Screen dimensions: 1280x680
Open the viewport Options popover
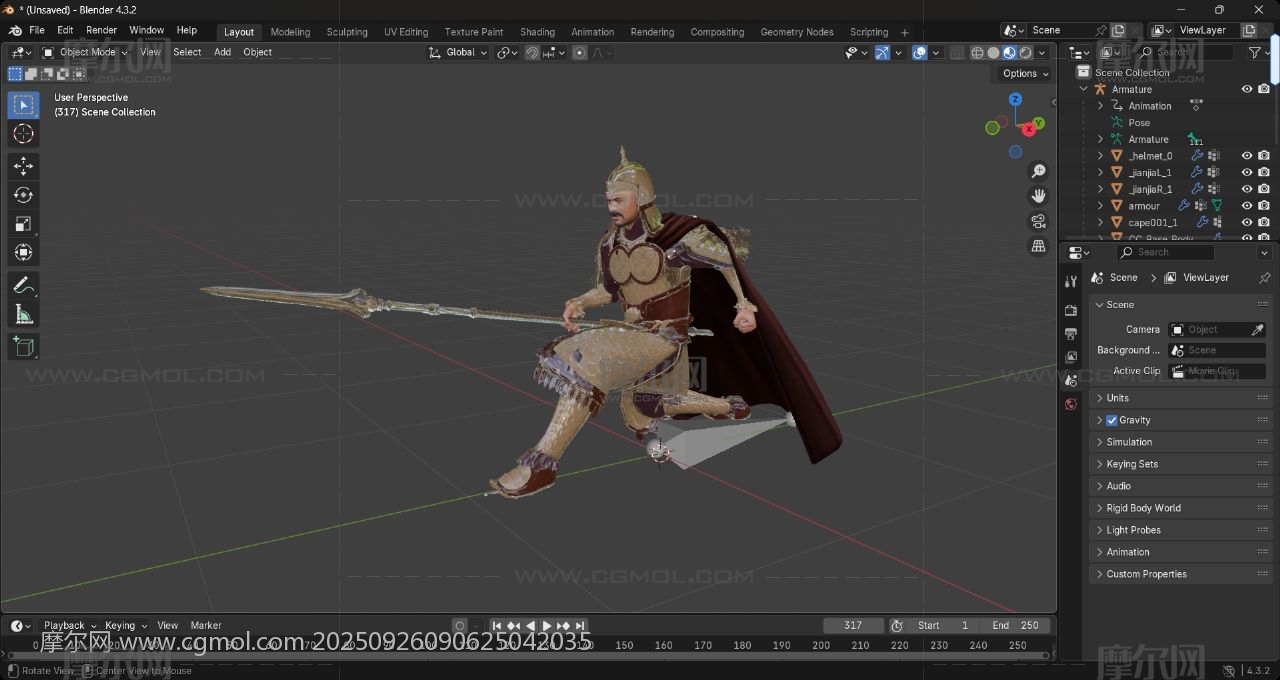(x=1025, y=73)
